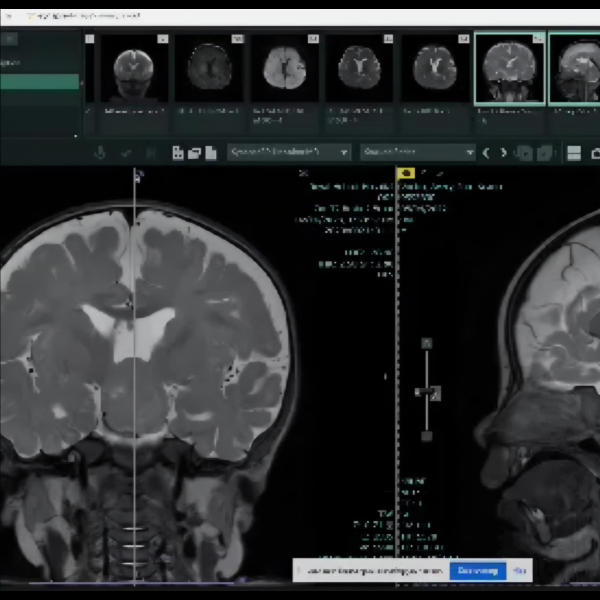Click the split-screen layout icon

pyautogui.click(x=574, y=153)
